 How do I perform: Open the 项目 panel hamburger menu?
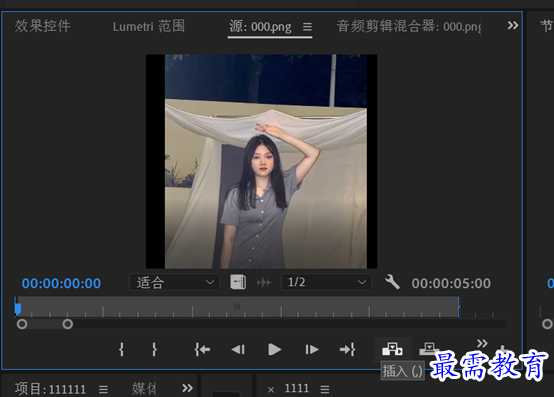coord(103,390)
